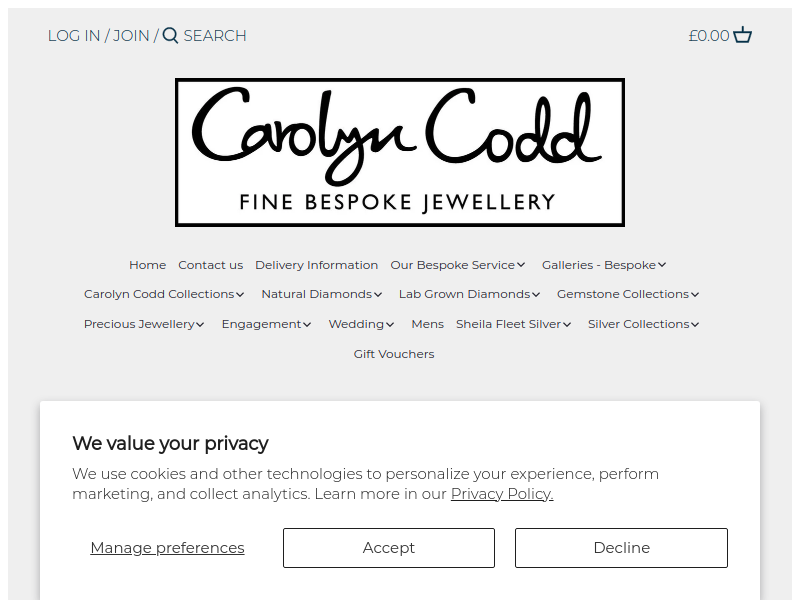The image size is (800, 600).
Task: Click the Carolyn Codd logo image
Action: [x=400, y=152]
